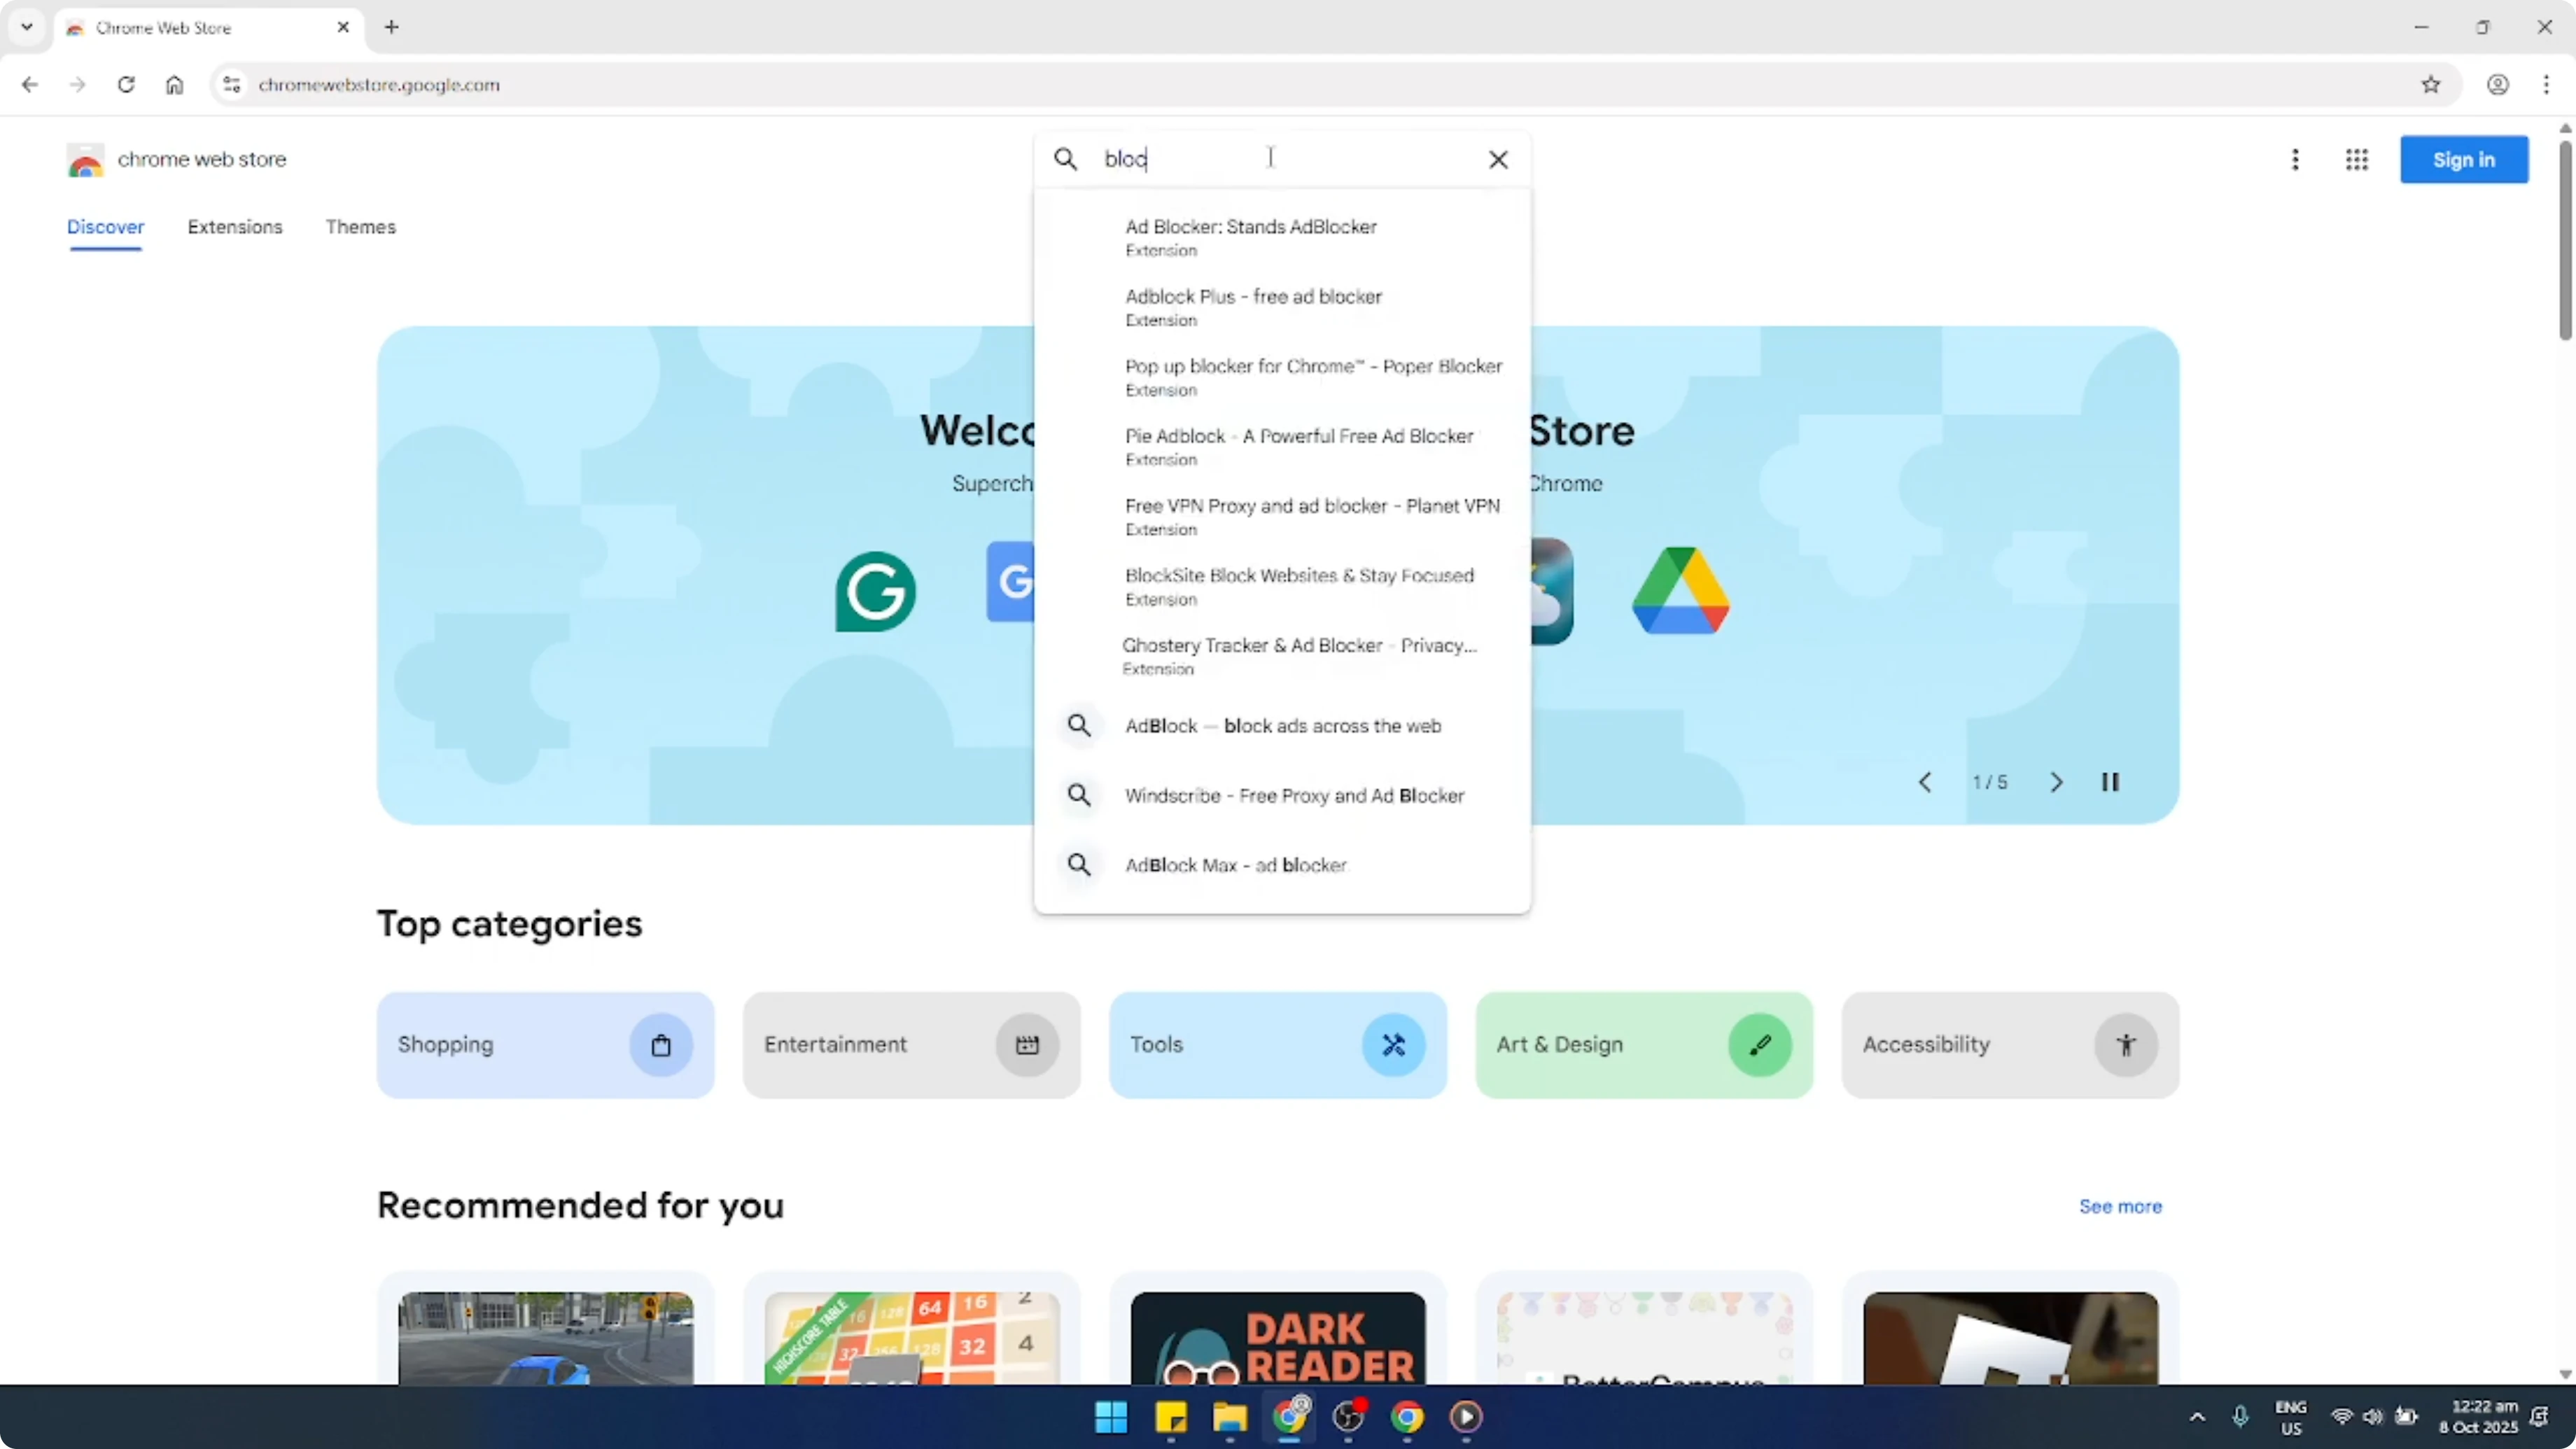Bookmark this page with the star icon
The image size is (2576, 1449).
(2431, 85)
